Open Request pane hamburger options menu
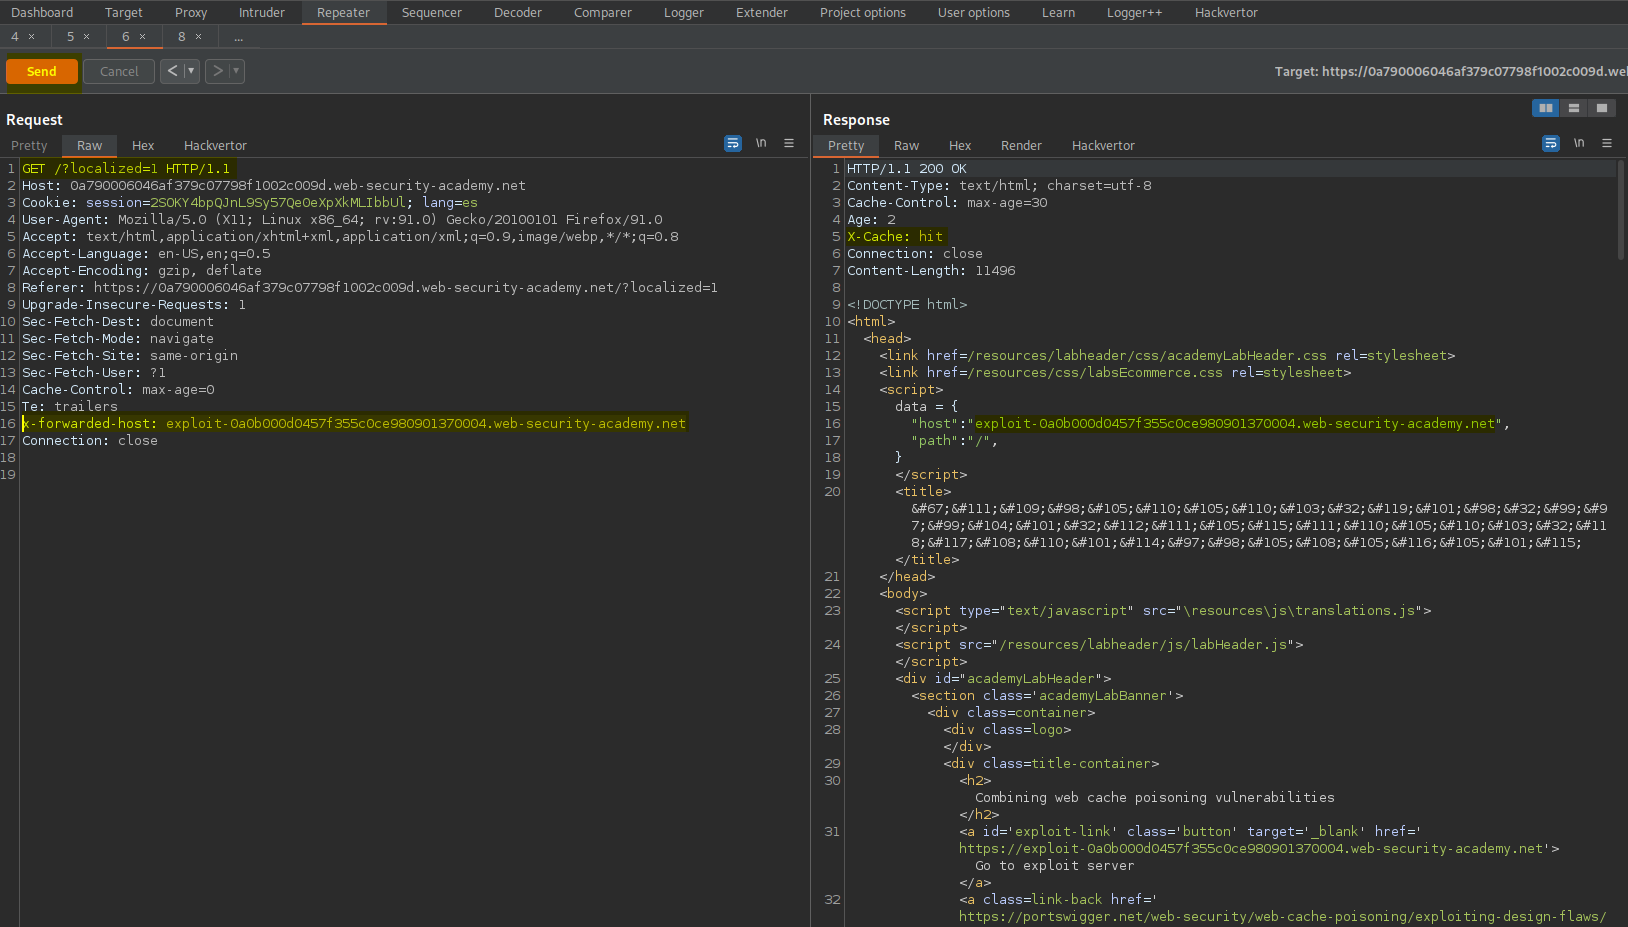Screen dimensions: 1628x927 coord(789,143)
